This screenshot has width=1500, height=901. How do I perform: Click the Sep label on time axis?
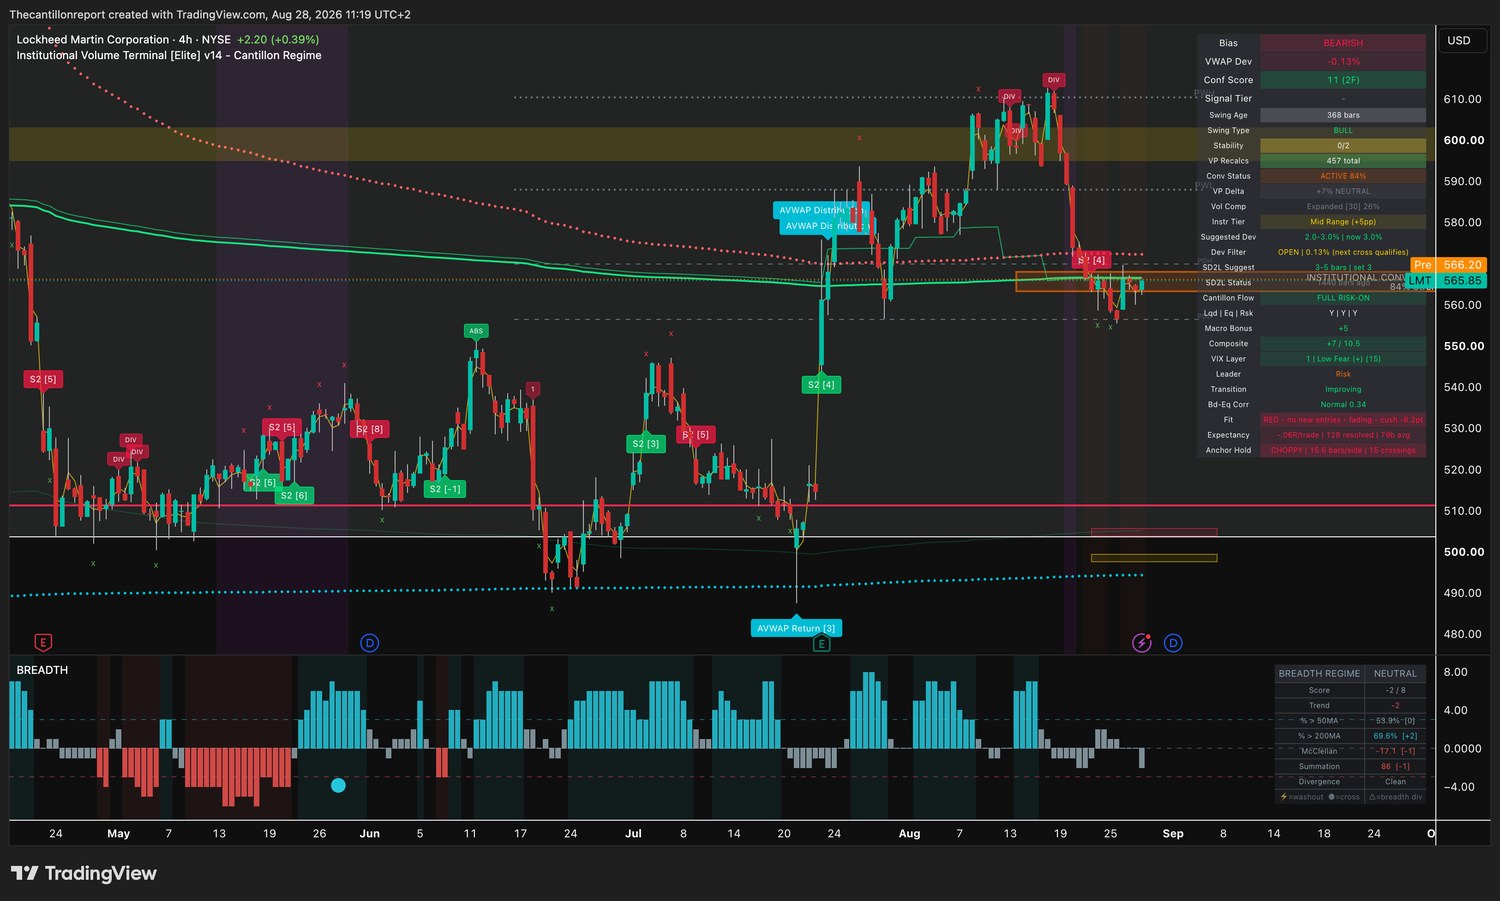point(1173,834)
